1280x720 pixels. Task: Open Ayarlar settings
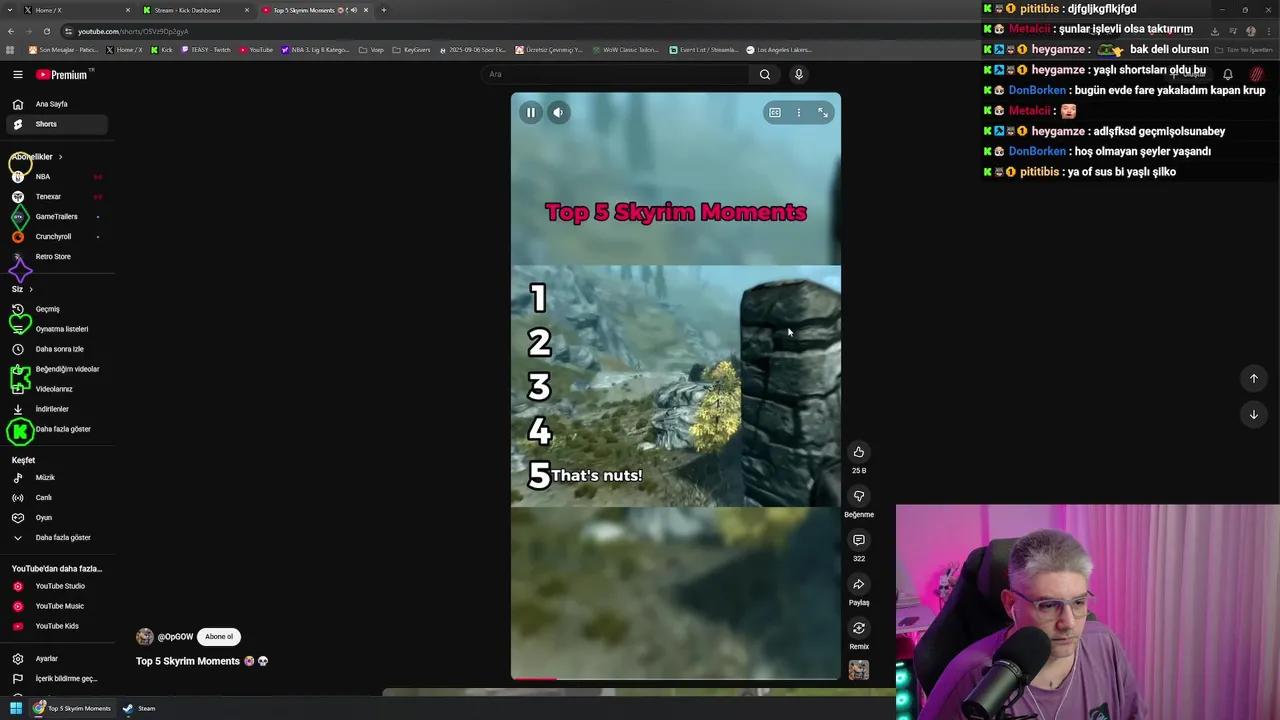(57, 659)
